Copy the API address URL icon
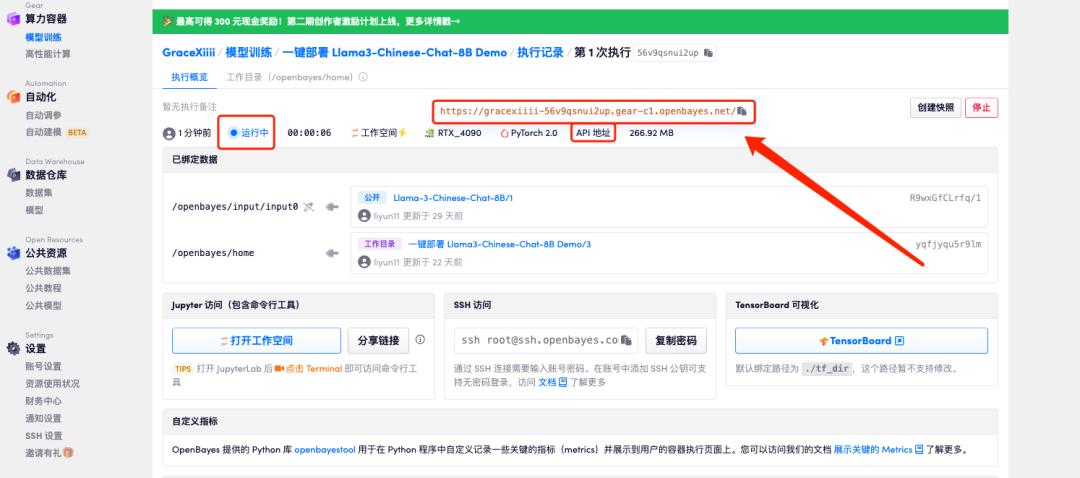The width and height of the screenshot is (1080, 478). tap(742, 111)
